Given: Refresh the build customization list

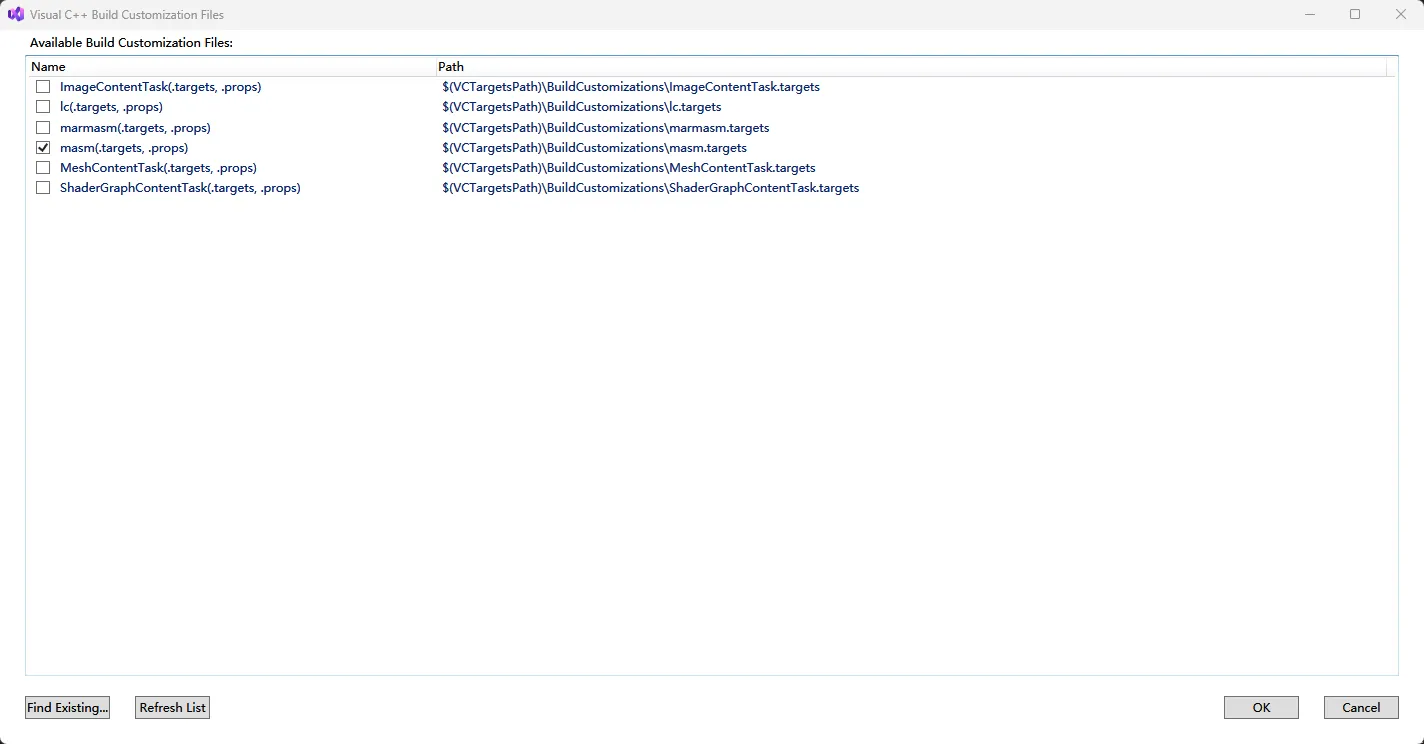Looking at the screenshot, I should (172, 707).
